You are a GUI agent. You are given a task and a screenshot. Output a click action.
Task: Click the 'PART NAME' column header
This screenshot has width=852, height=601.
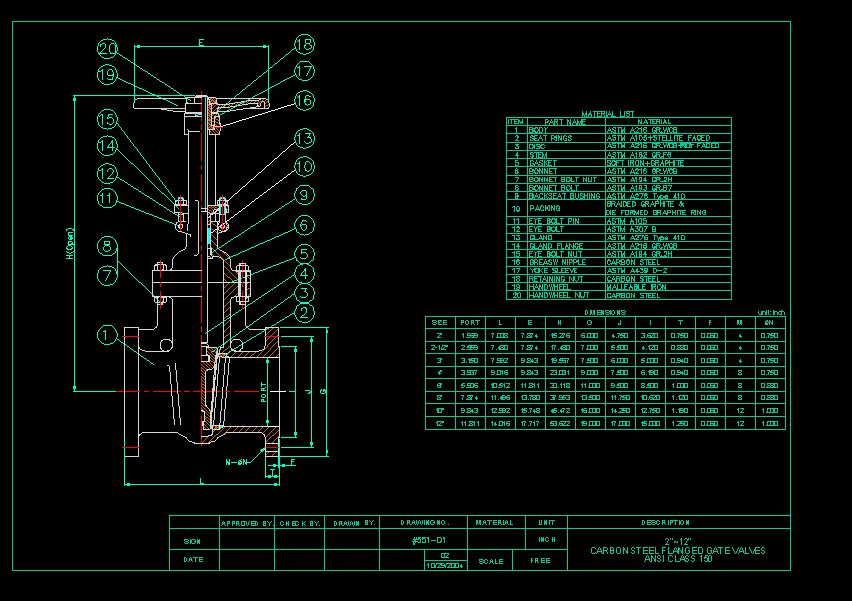coord(565,122)
